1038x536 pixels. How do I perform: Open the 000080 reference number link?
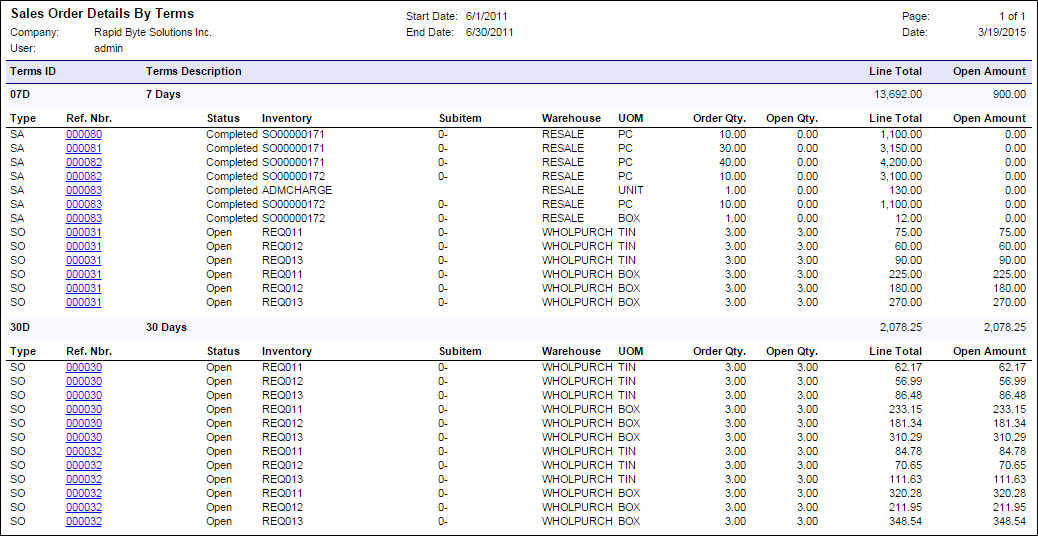coord(84,134)
